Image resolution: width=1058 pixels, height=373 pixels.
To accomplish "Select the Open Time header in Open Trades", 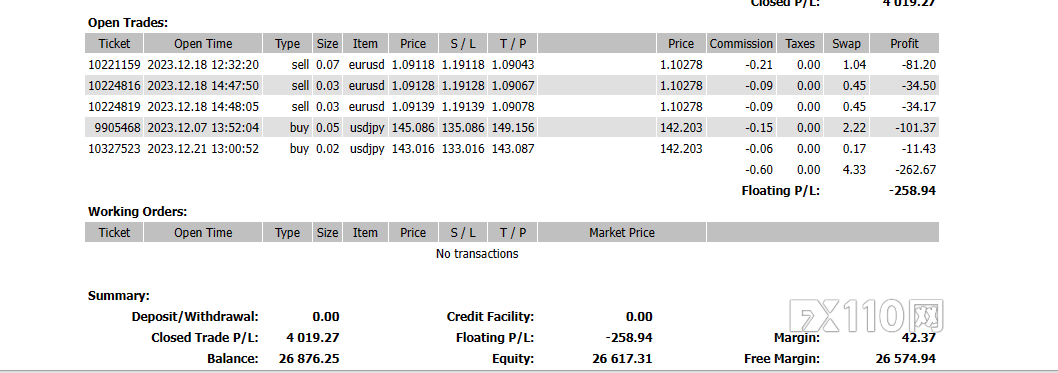I will coord(203,44).
